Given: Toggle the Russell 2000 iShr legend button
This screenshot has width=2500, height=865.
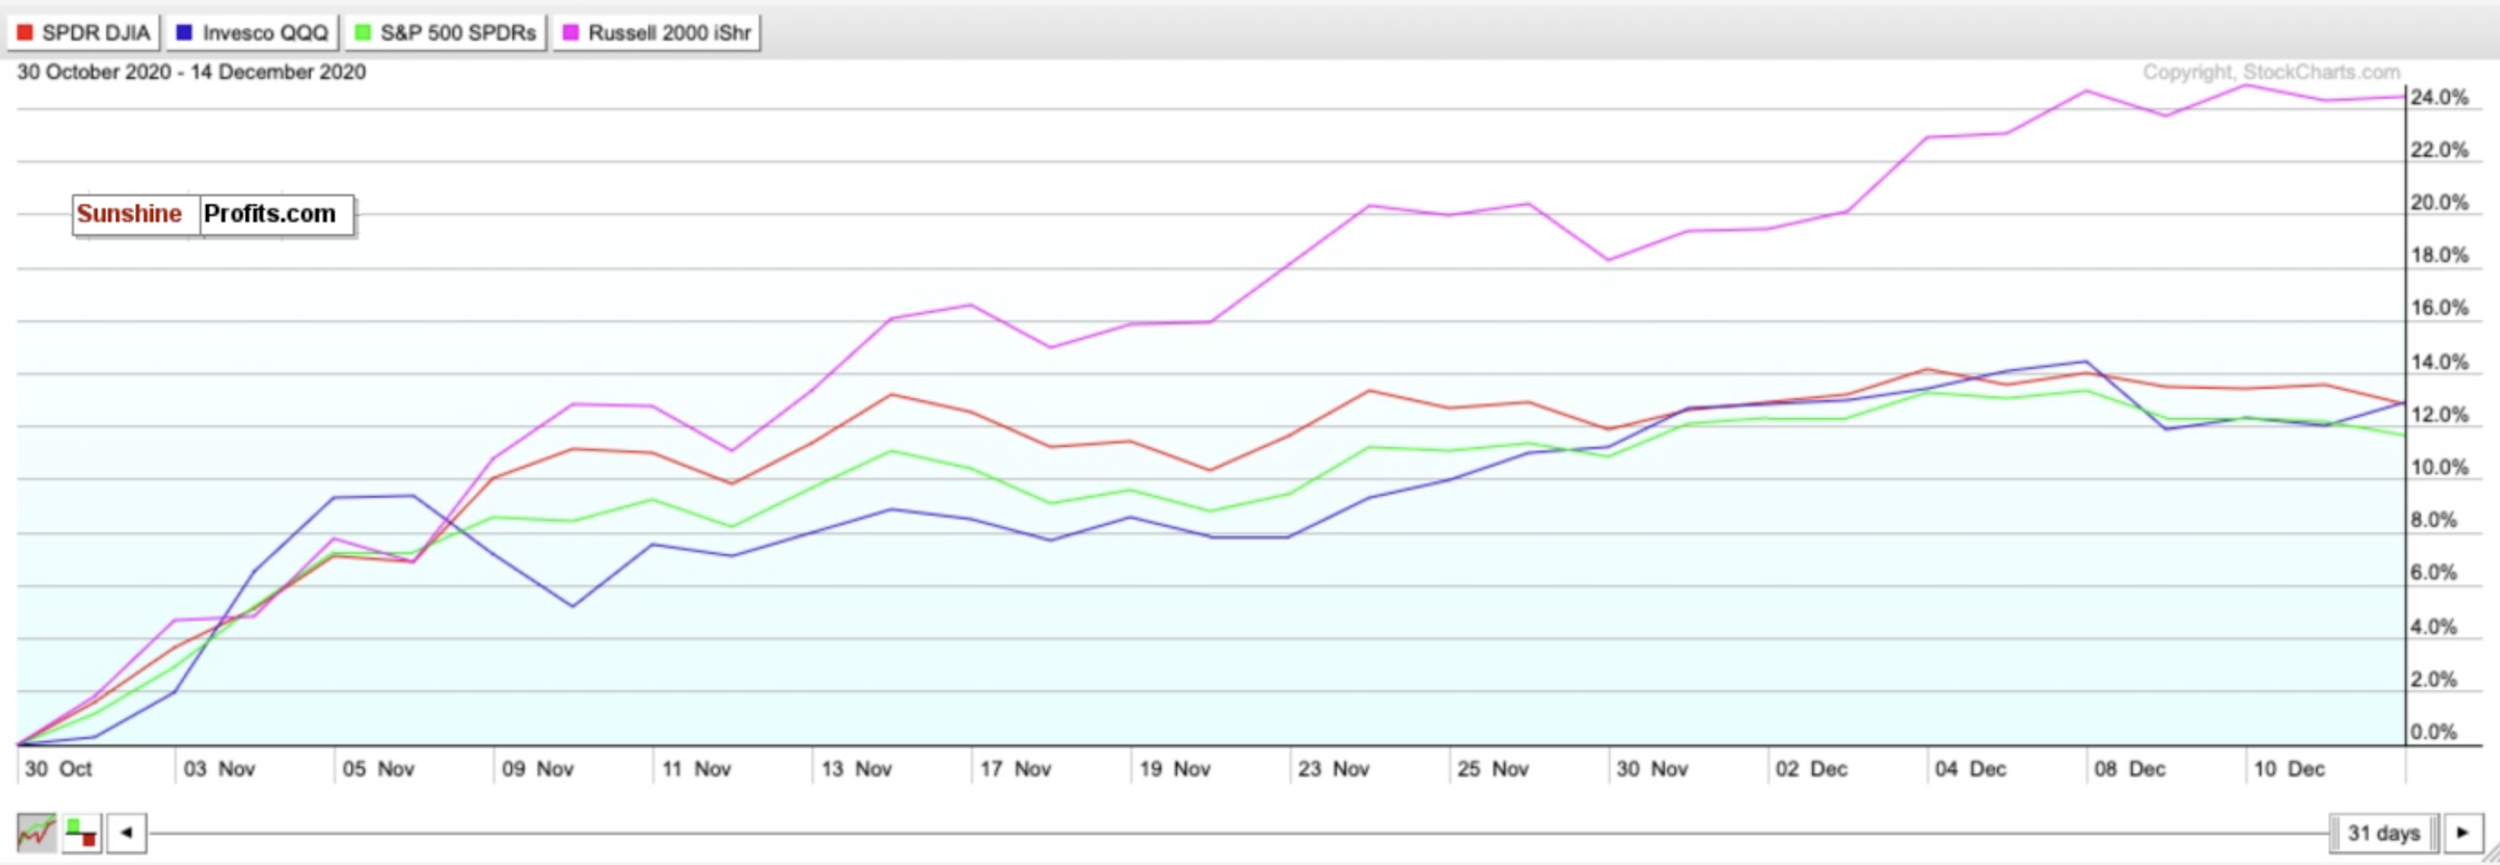Looking at the screenshot, I should (x=657, y=33).
